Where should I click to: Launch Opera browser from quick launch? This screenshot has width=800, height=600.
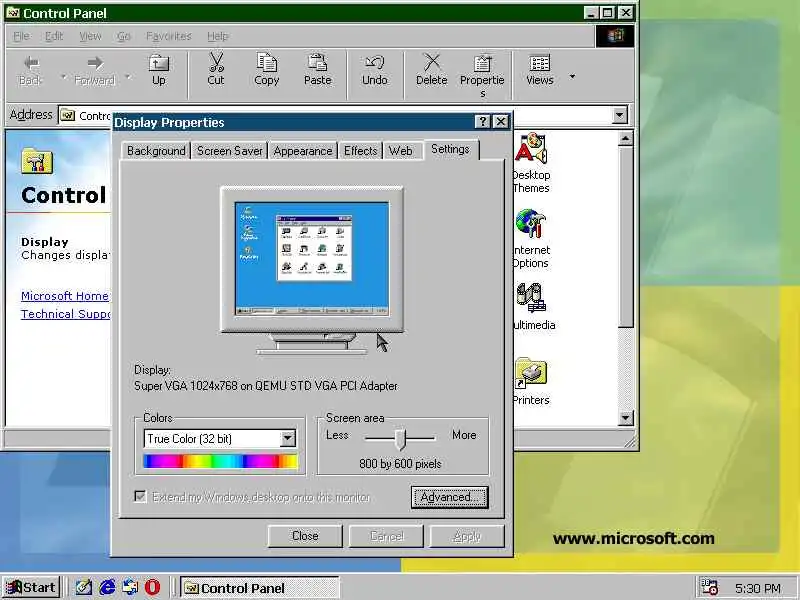(x=152, y=587)
